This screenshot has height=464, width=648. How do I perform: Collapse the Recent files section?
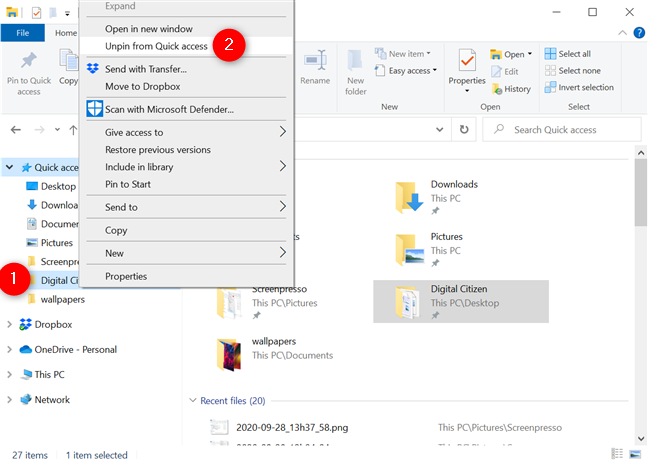pos(193,400)
